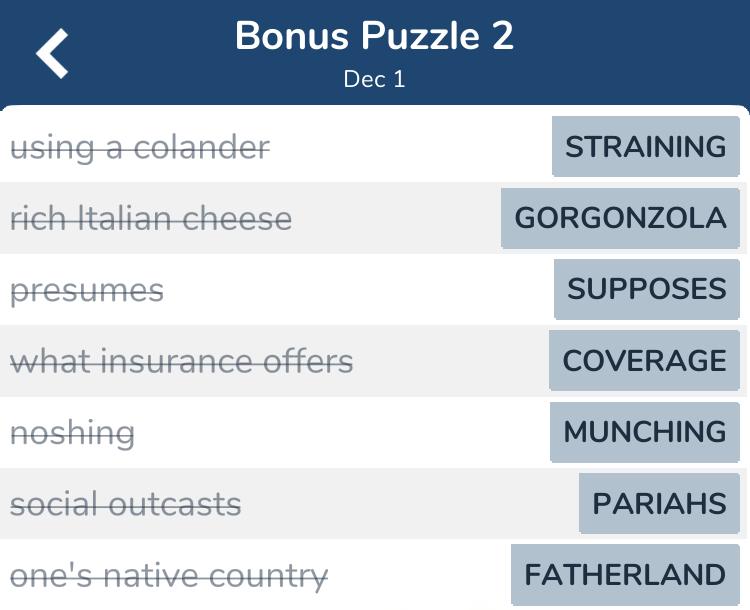This screenshot has width=750, height=610.
Task: Tap the "social outcasts" clue text
Action: pyautogui.click(x=125, y=504)
